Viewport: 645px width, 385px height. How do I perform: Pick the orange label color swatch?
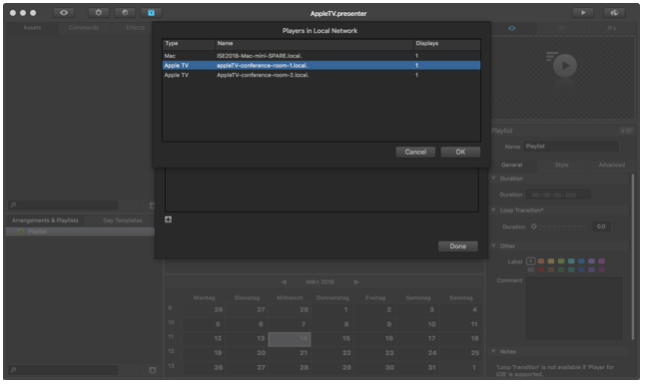pos(541,261)
